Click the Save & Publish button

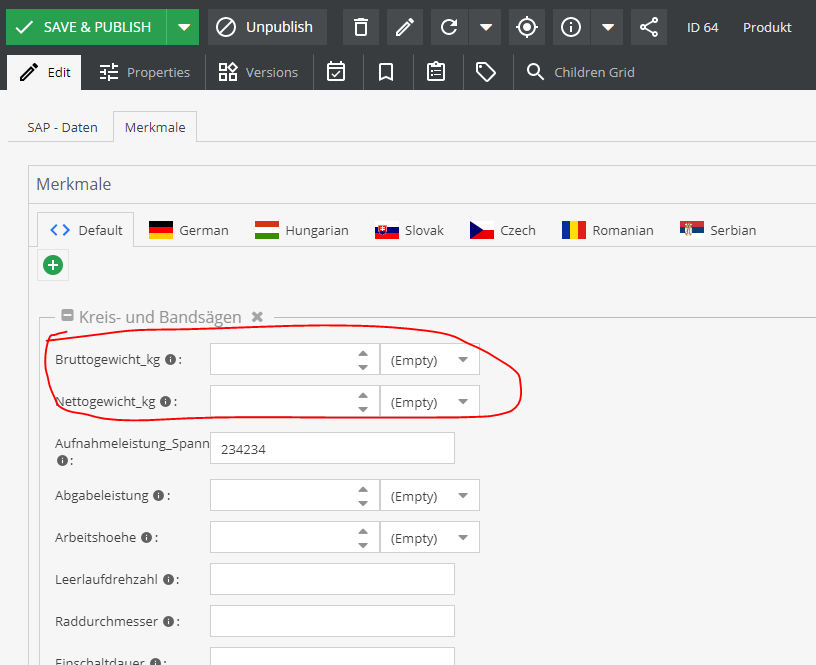pyautogui.click(x=86, y=27)
